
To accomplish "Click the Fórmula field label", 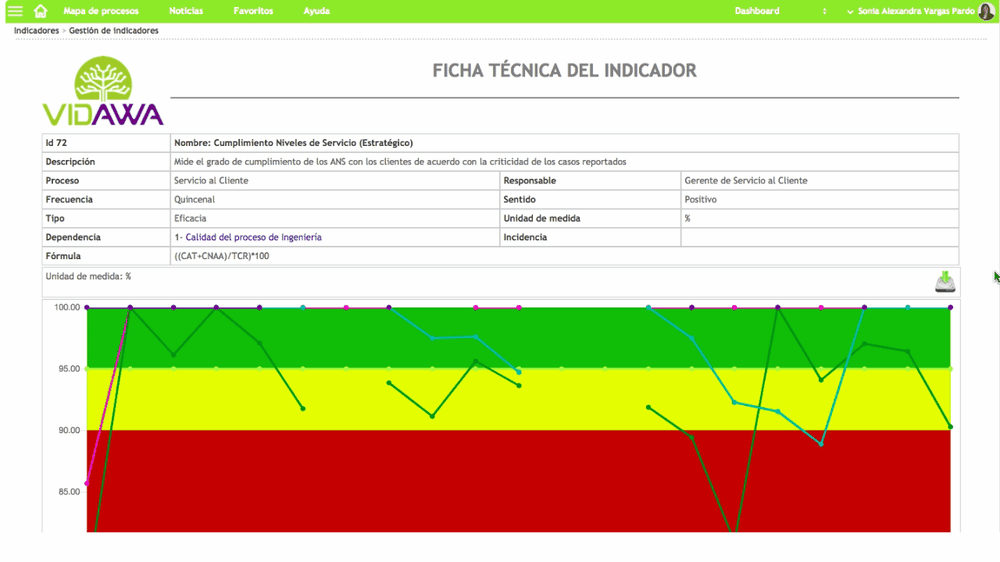I will pyautogui.click(x=62, y=256).
